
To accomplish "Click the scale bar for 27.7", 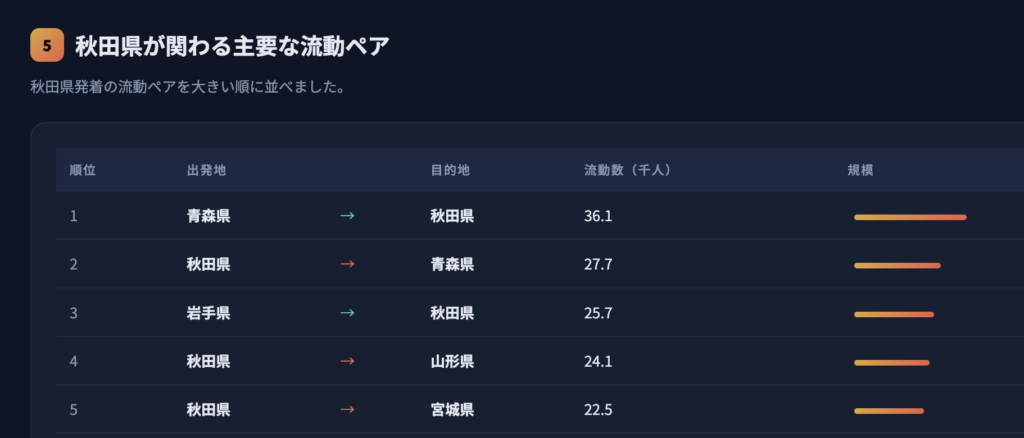I will coord(897,265).
